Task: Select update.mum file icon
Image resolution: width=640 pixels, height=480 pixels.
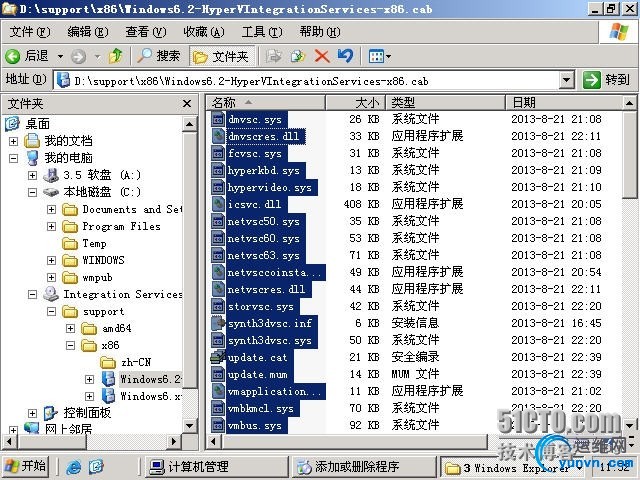Action: (218, 374)
